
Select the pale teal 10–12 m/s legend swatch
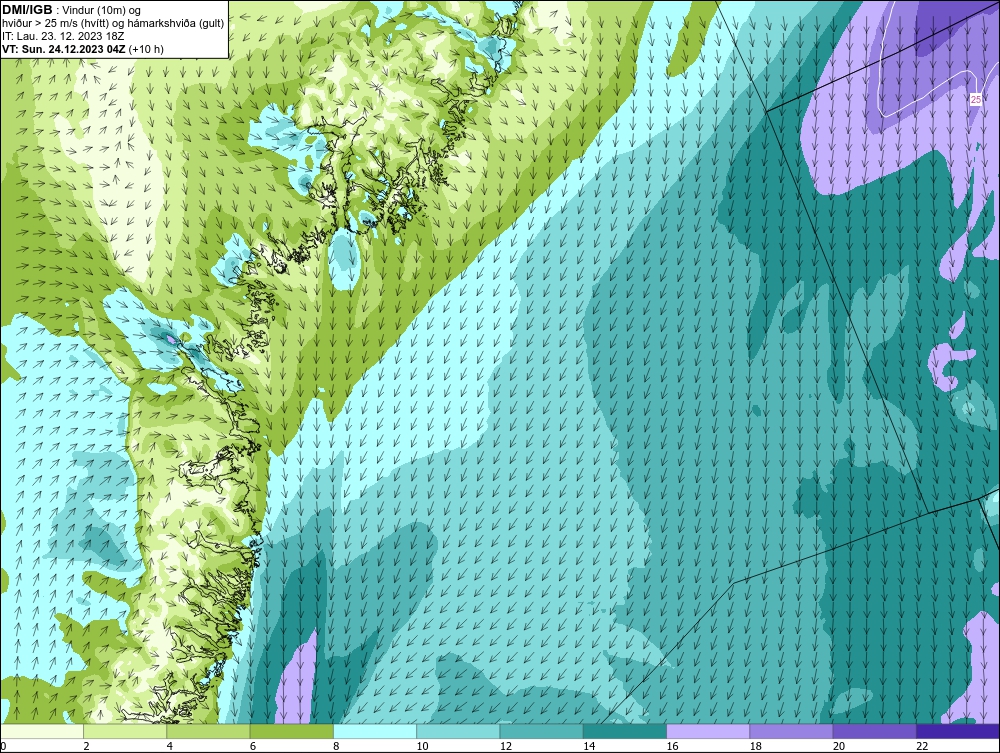(458, 731)
